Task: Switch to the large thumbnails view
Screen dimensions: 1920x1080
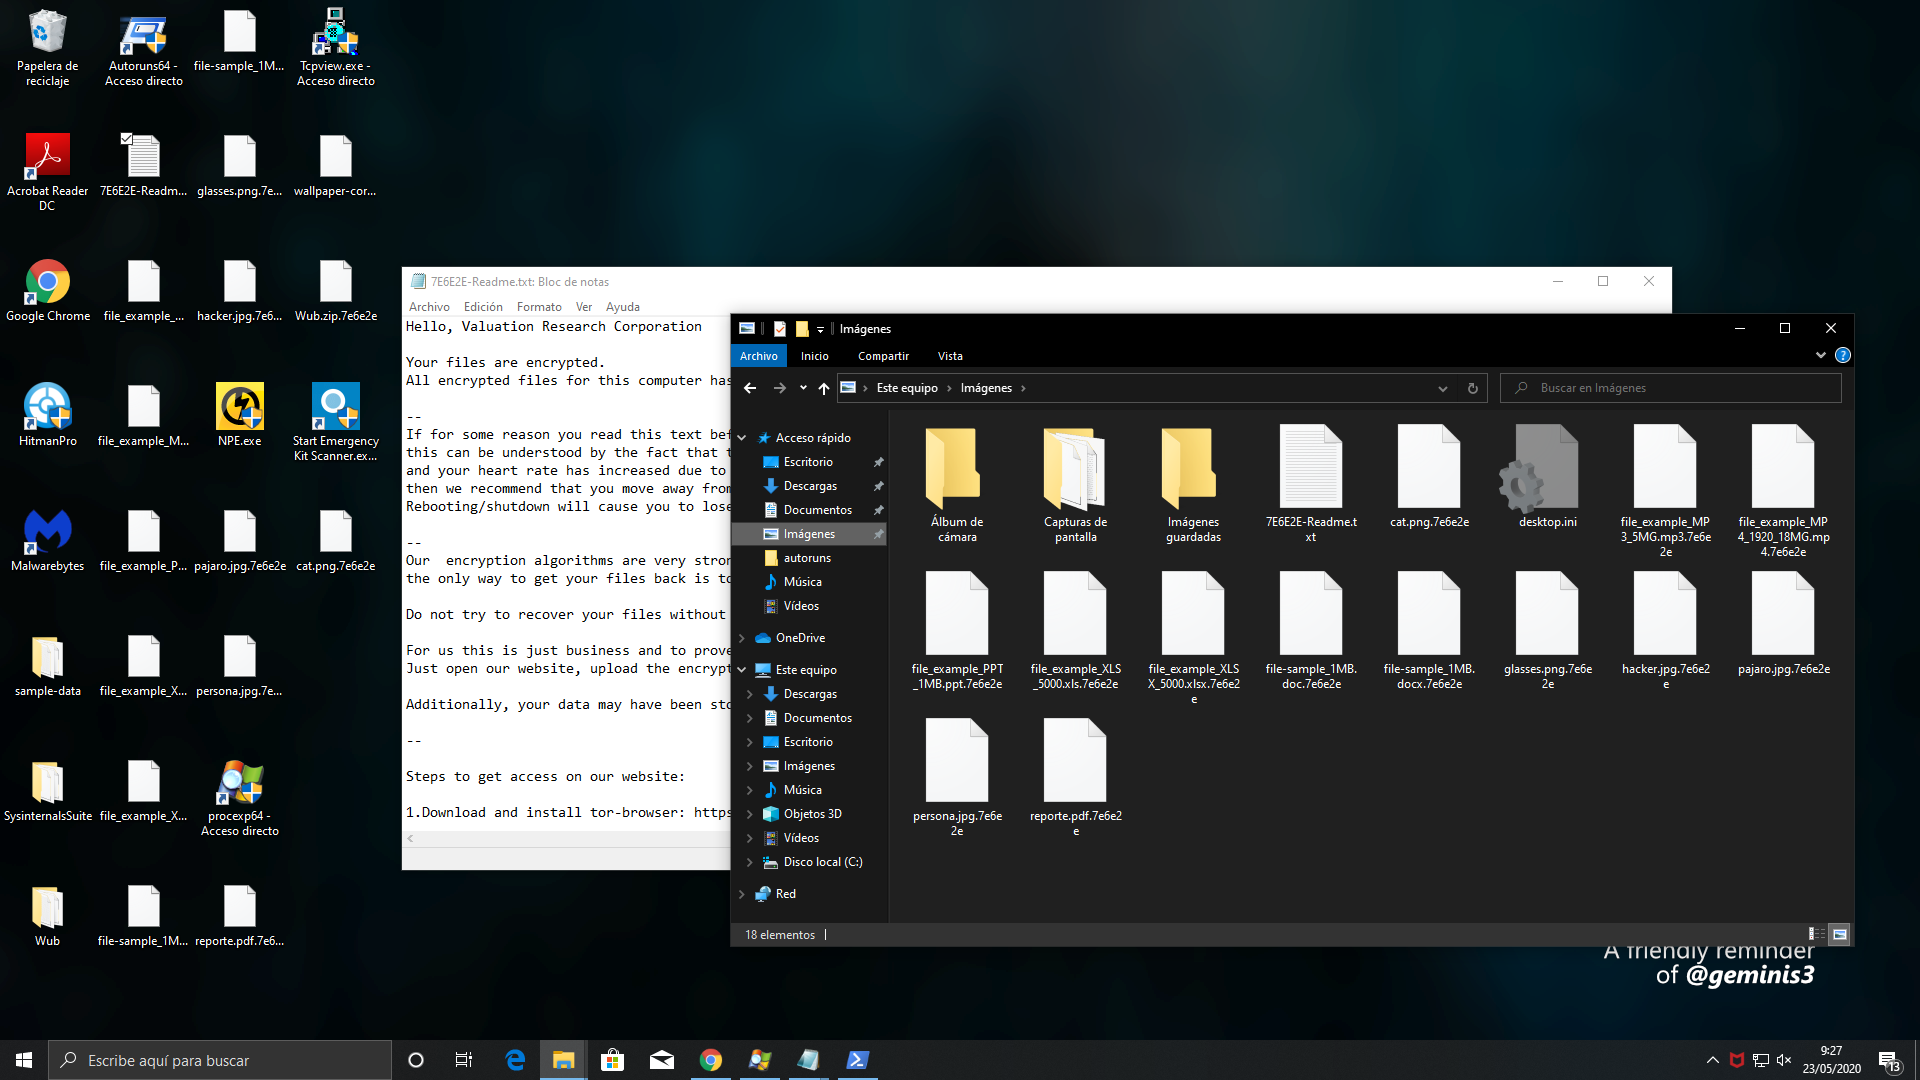Action: pos(1839,934)
